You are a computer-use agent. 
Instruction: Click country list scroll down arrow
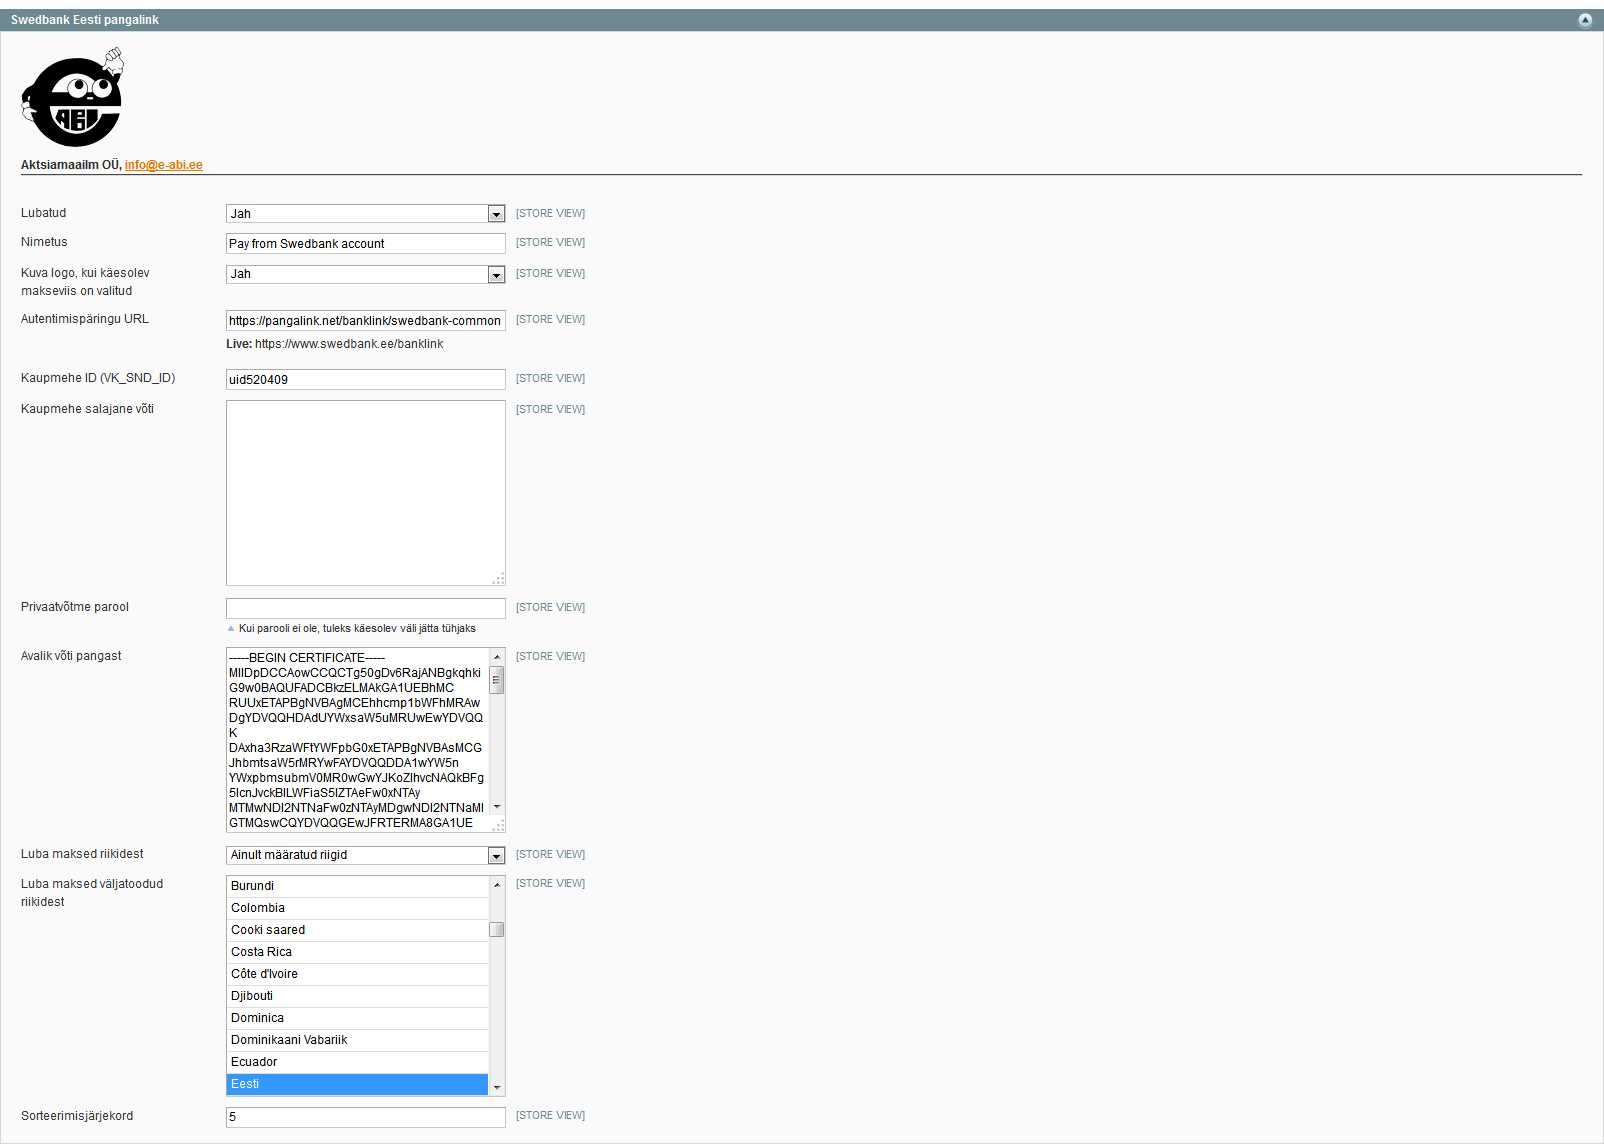click(x=497, y=1087)
